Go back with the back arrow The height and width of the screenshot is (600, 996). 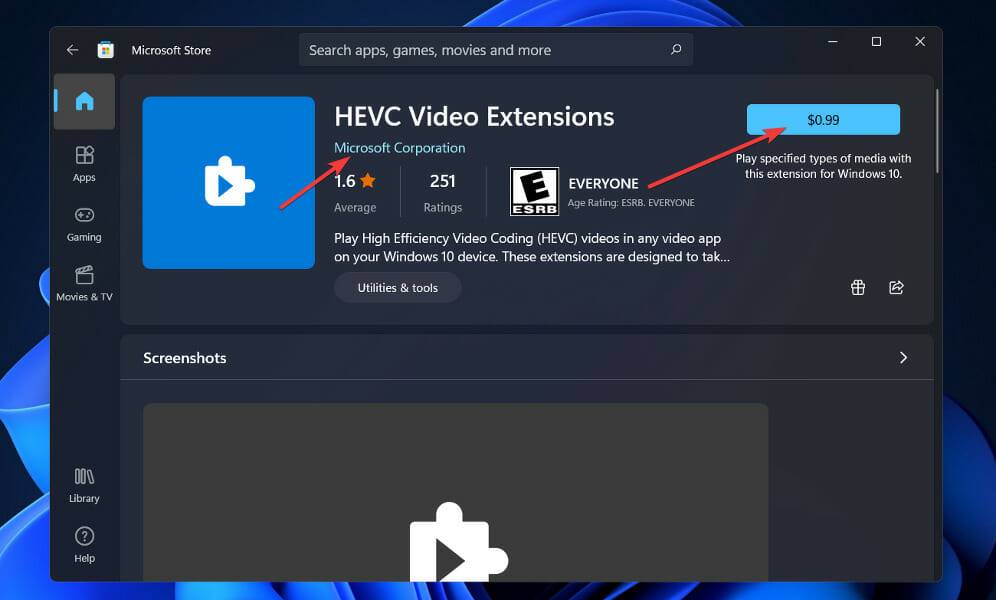pyautogui.click(x=72, y=50)
